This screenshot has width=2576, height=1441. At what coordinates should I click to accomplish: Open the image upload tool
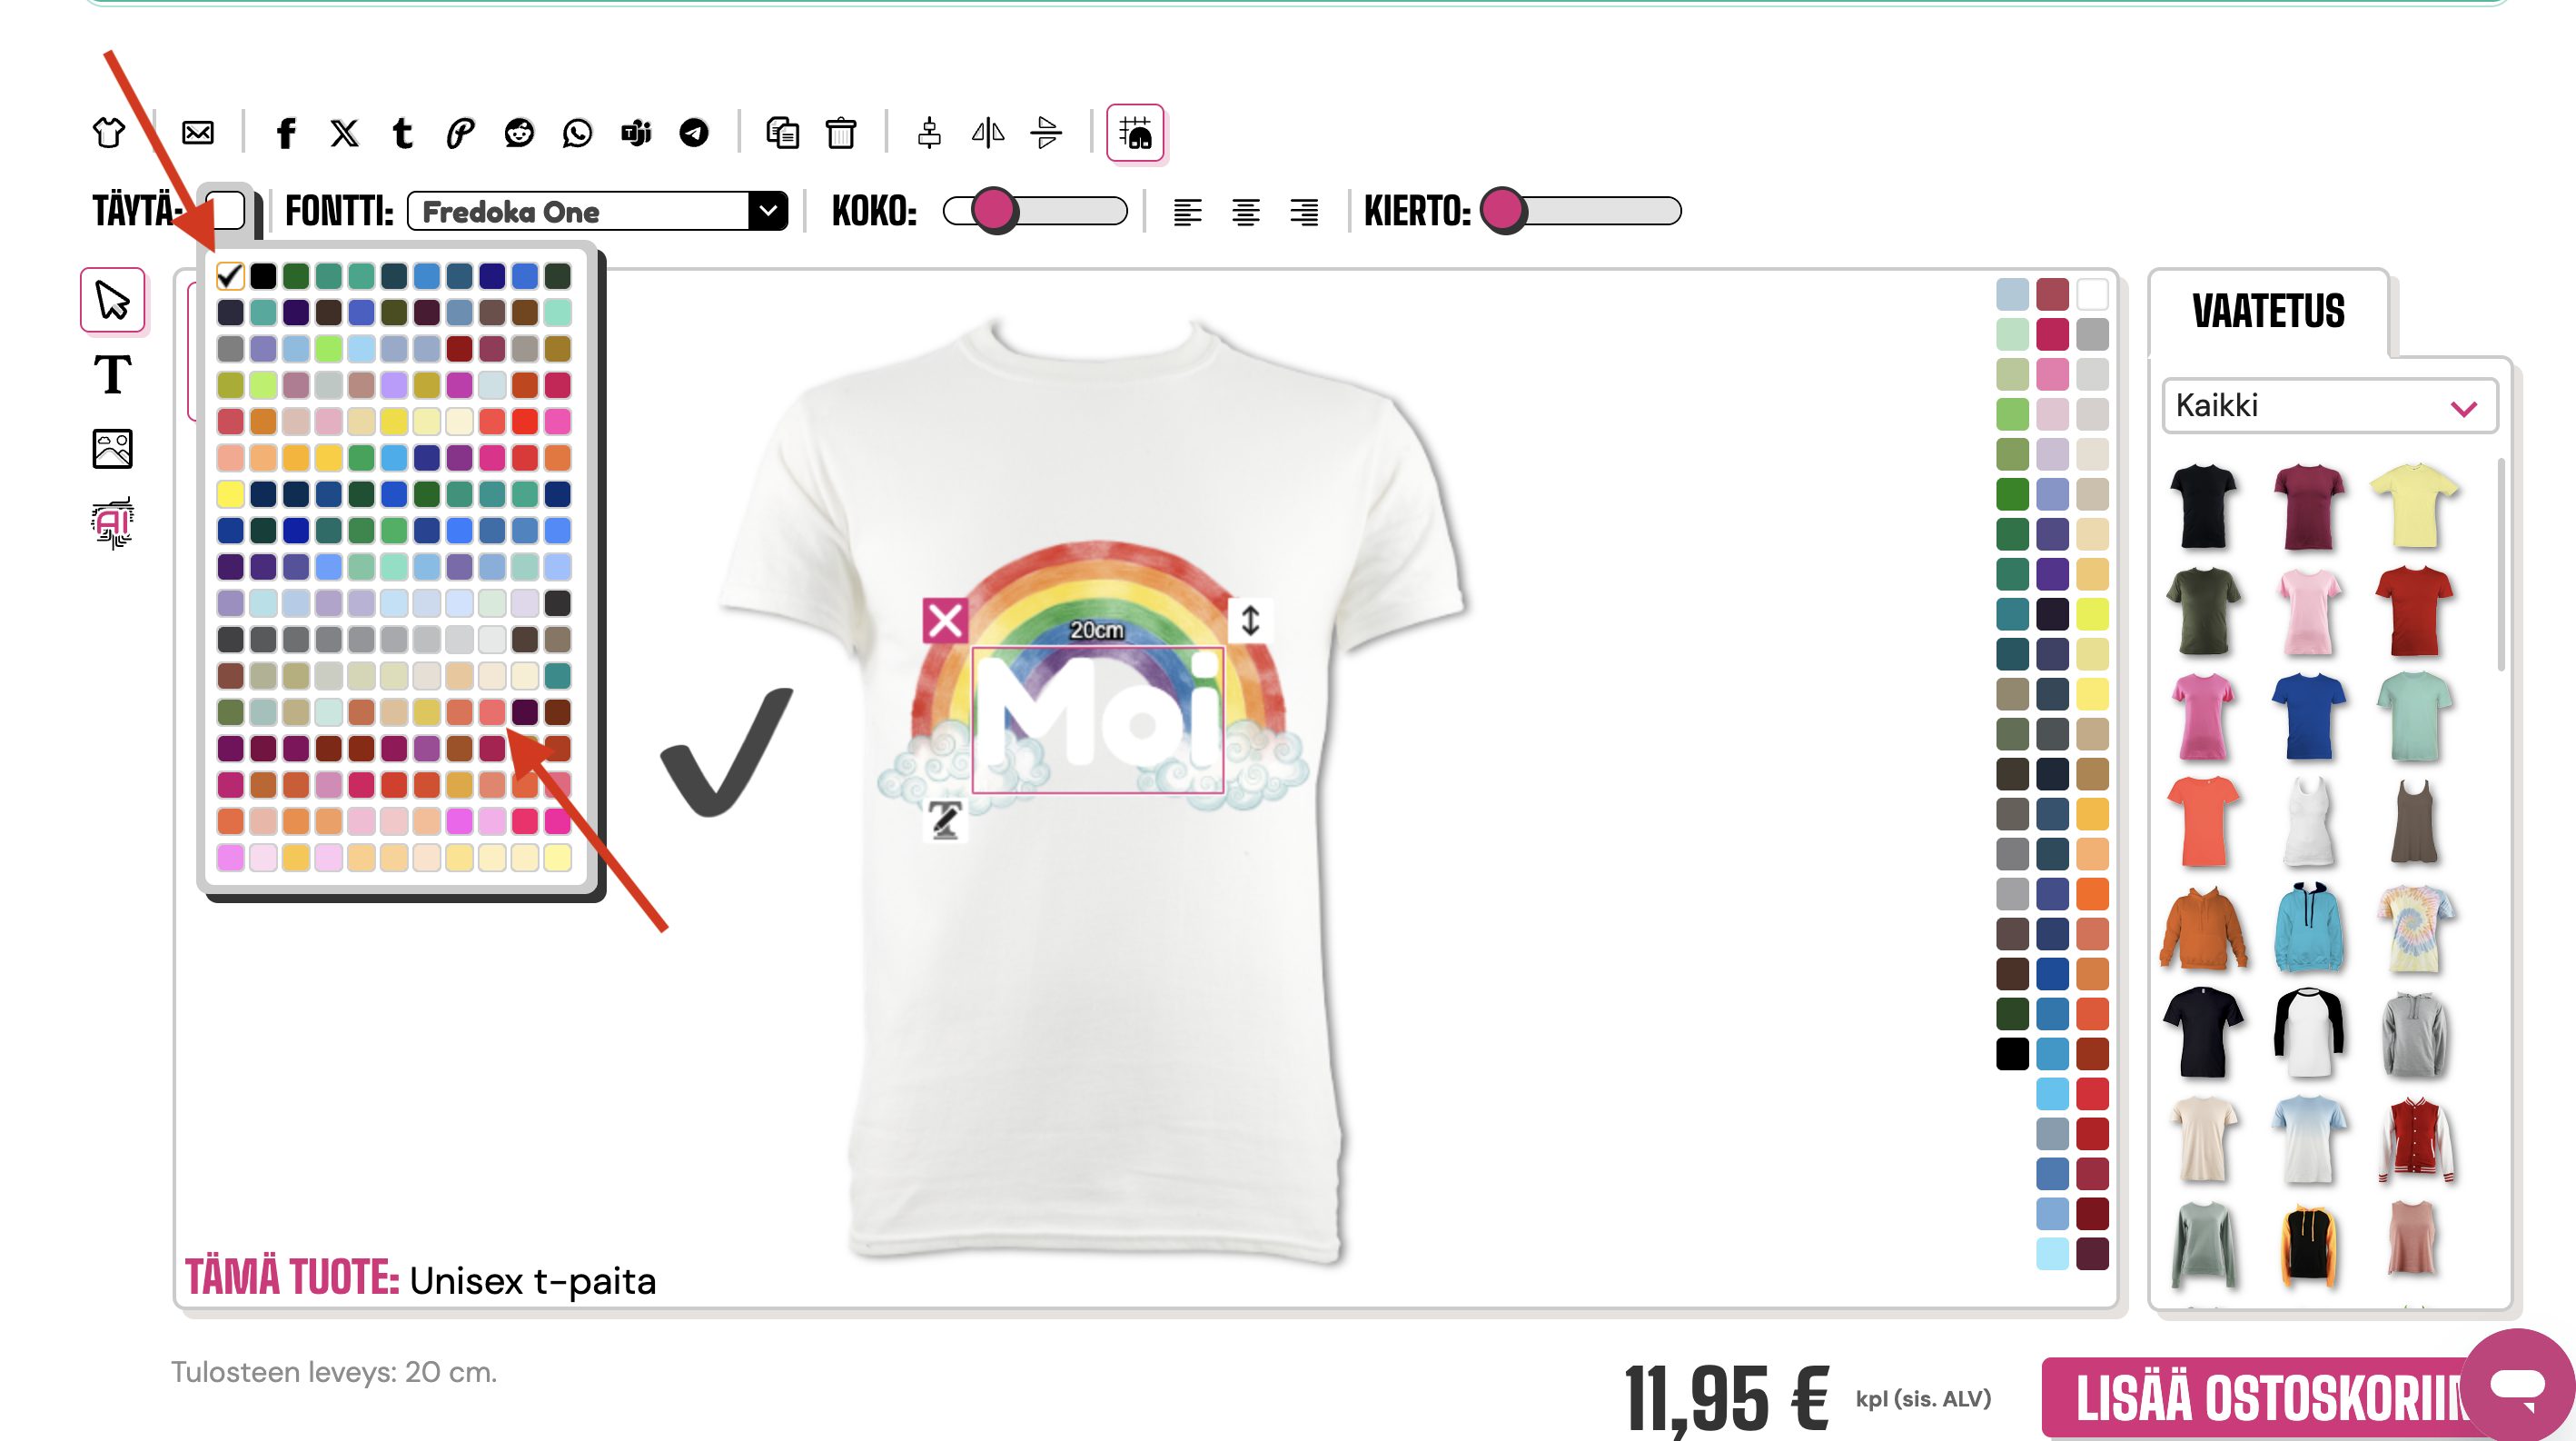point(112,449)
